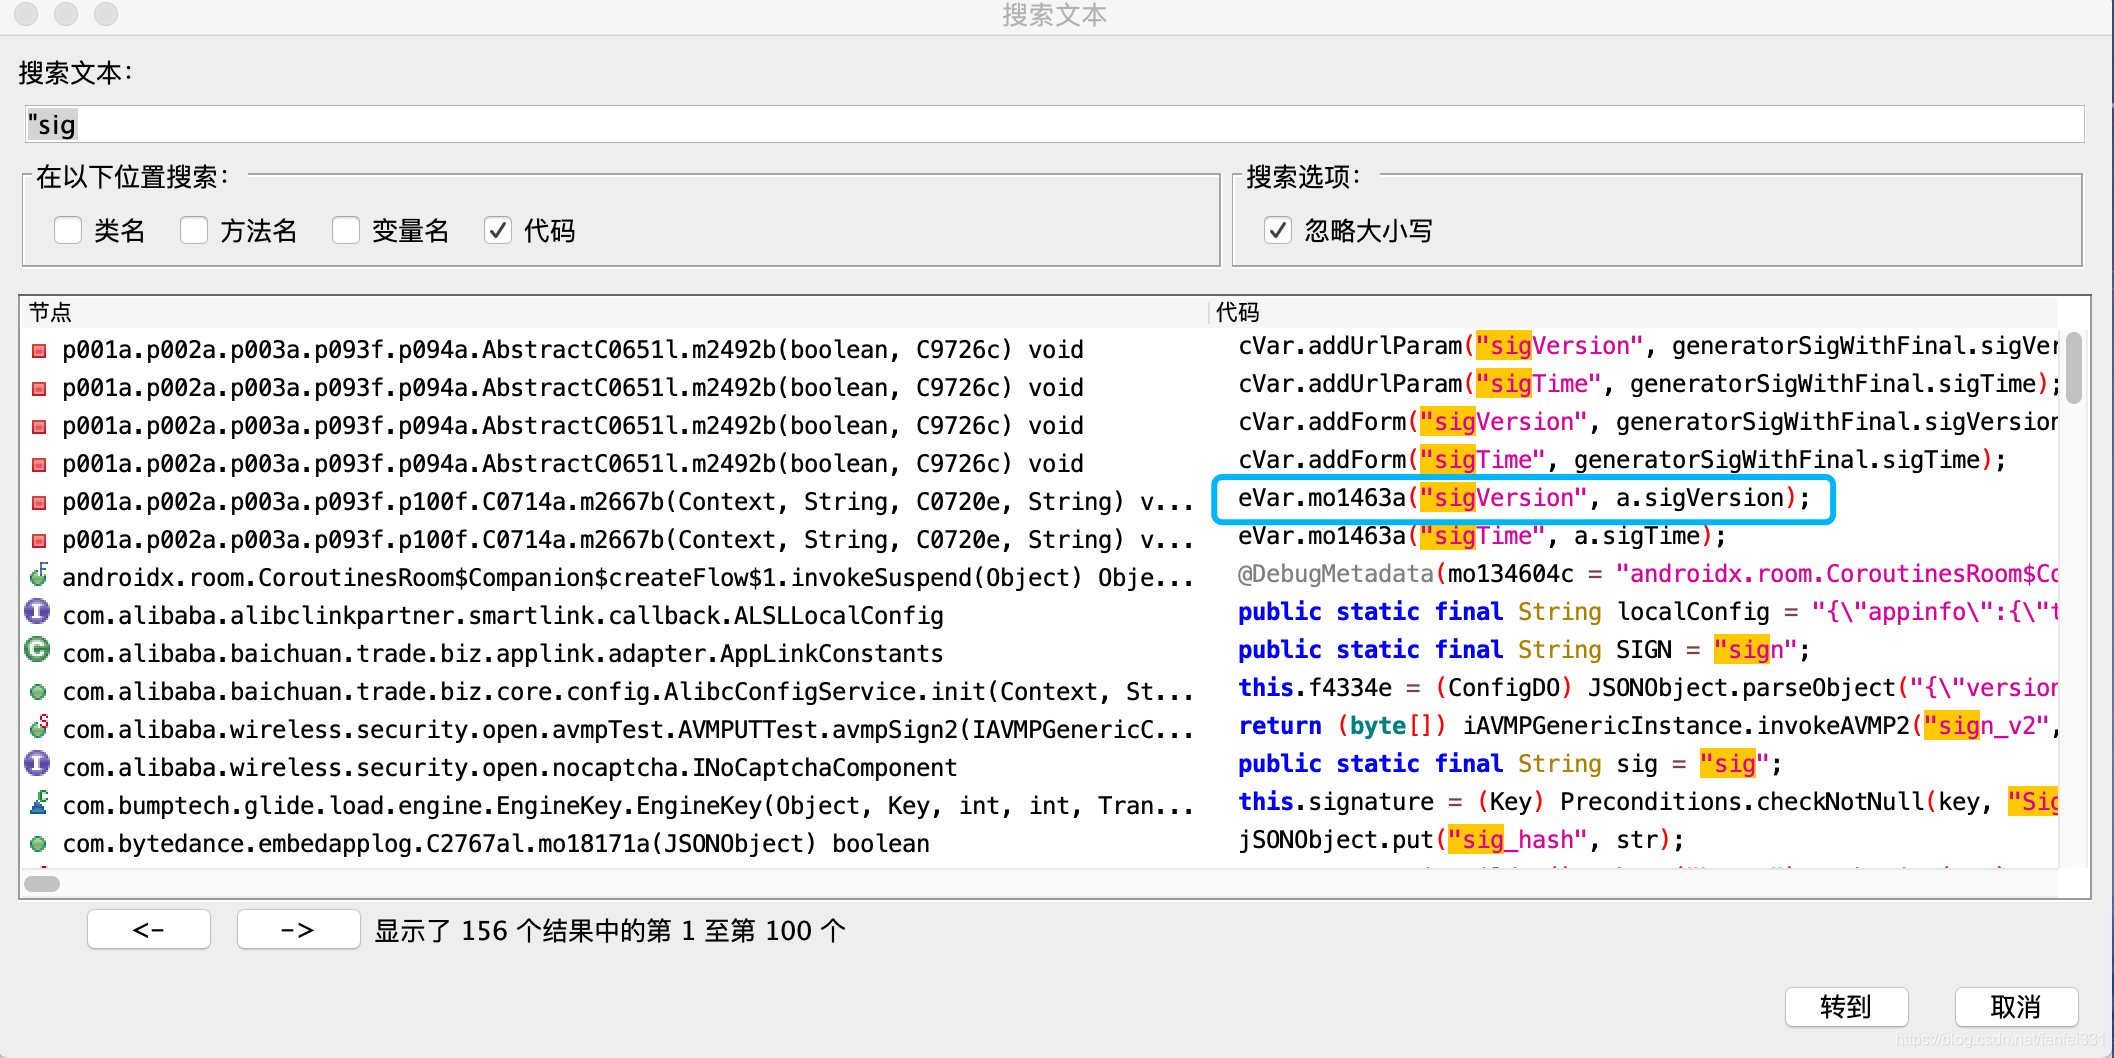Click interface icon beside INoCaptchaComponent

point(37,764)
